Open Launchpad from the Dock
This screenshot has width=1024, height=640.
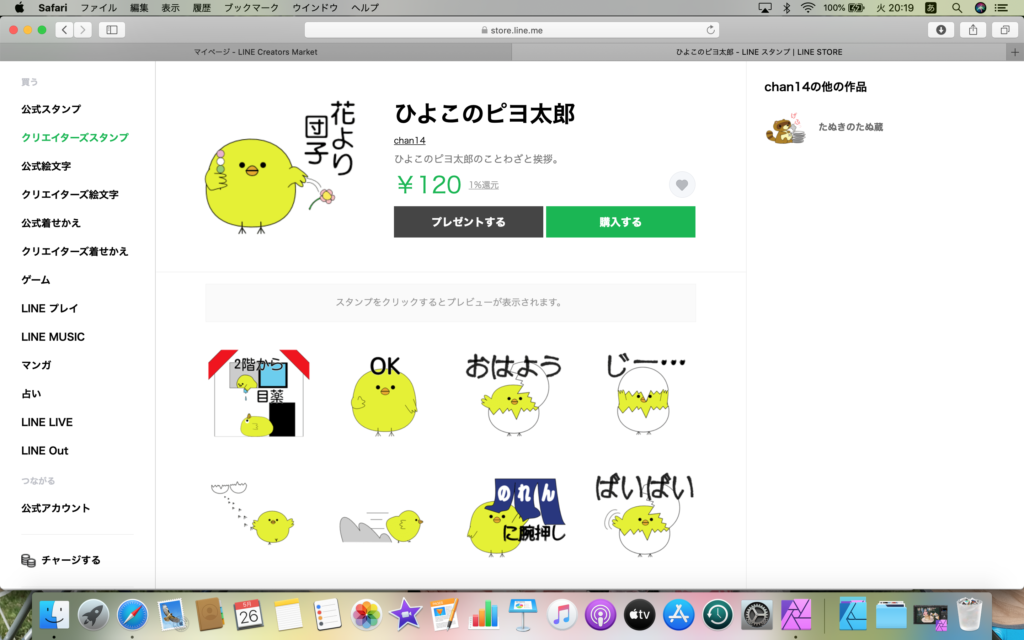[93, 615]
